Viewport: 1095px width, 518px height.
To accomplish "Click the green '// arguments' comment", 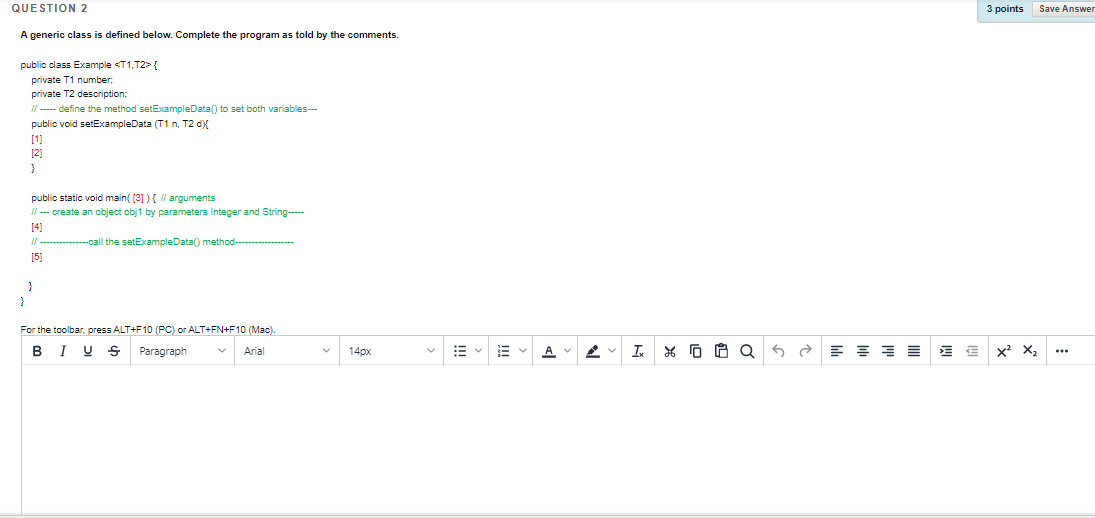I will (188, 198).
